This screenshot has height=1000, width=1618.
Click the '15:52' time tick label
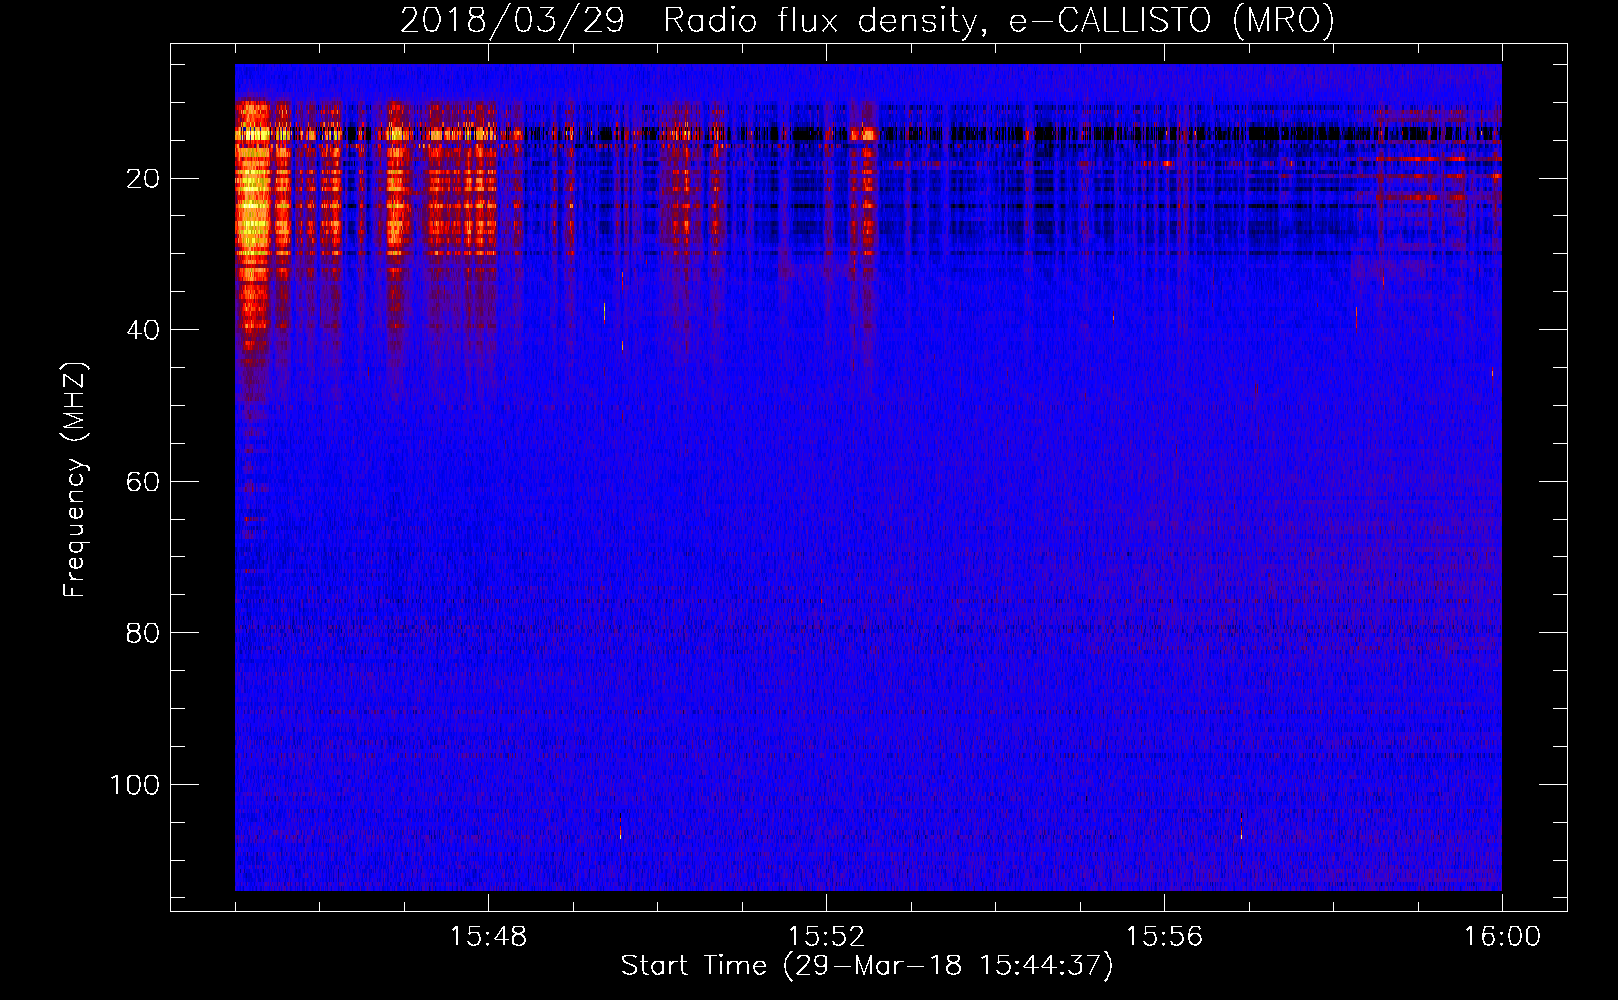tap(826, 937)
